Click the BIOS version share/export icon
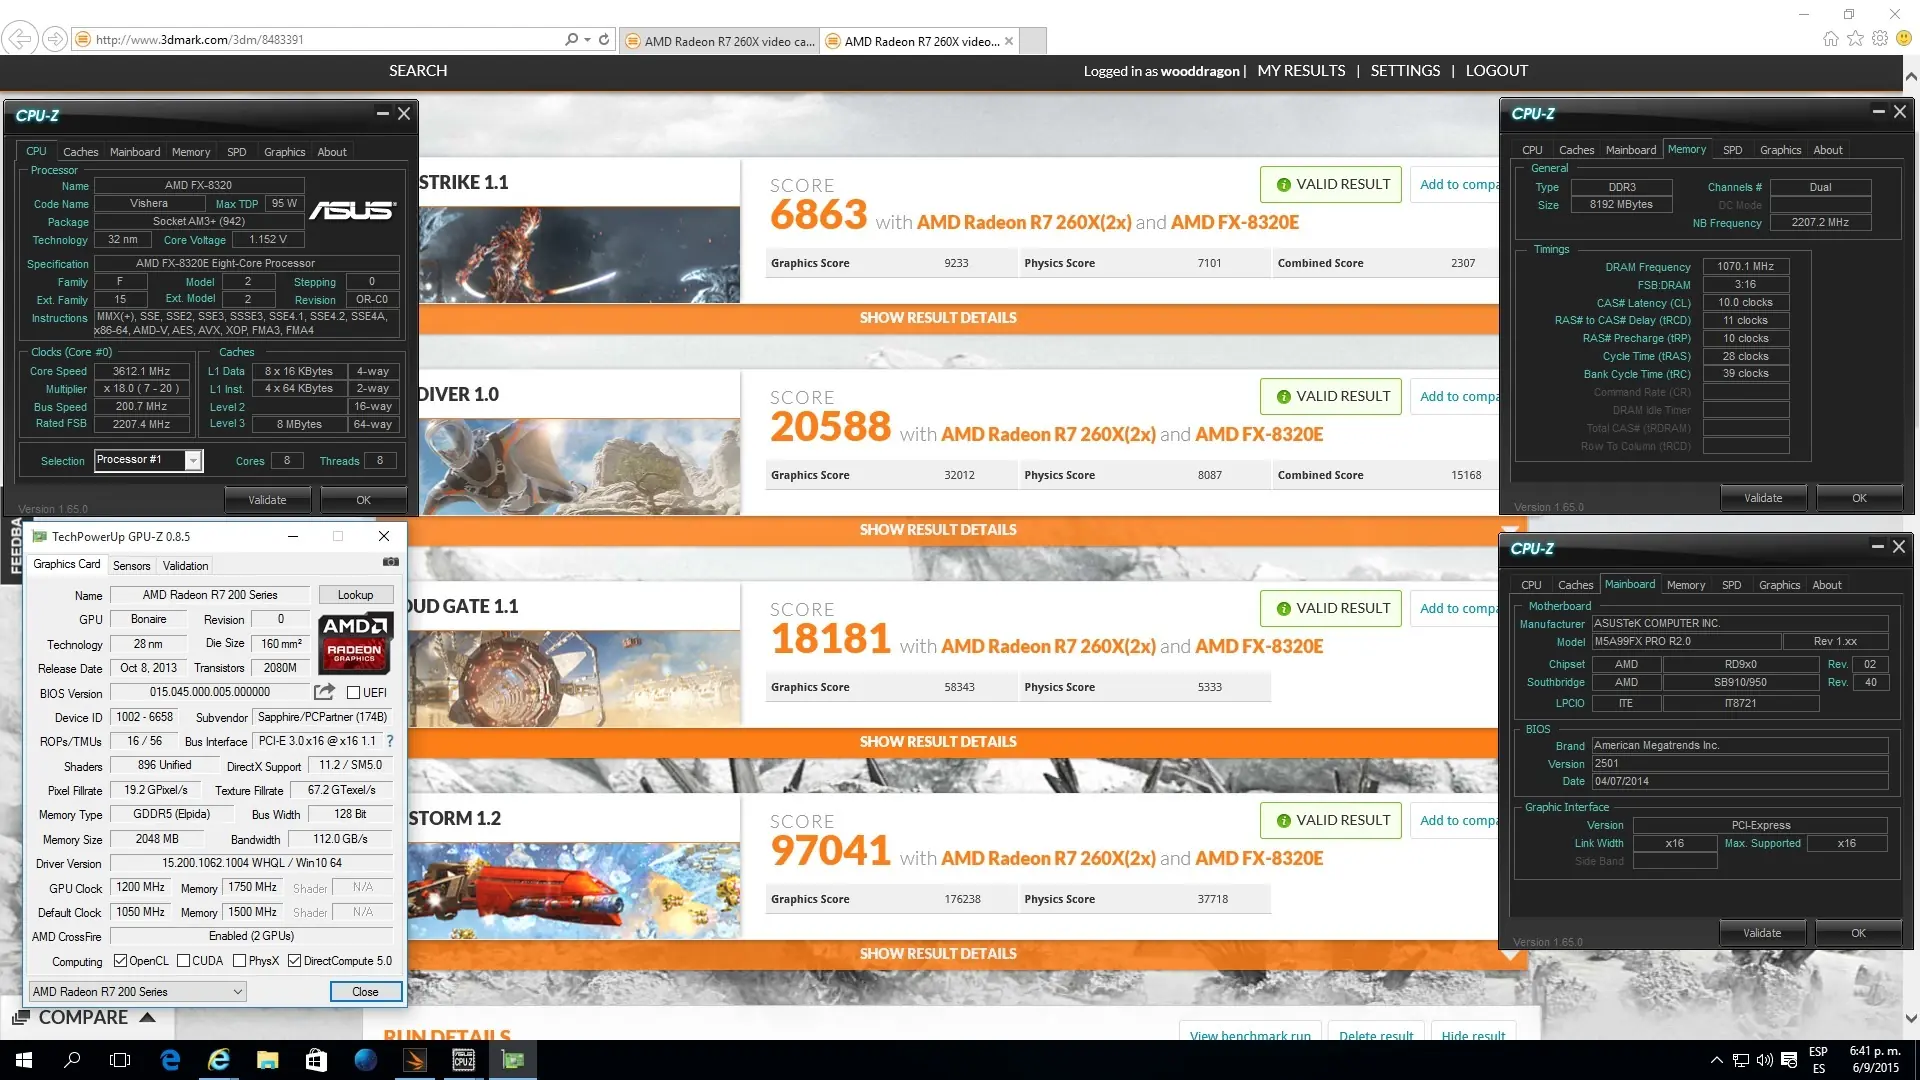Screen dimensions: 1920x1080 pyautogui.click(x=324, y=692)
